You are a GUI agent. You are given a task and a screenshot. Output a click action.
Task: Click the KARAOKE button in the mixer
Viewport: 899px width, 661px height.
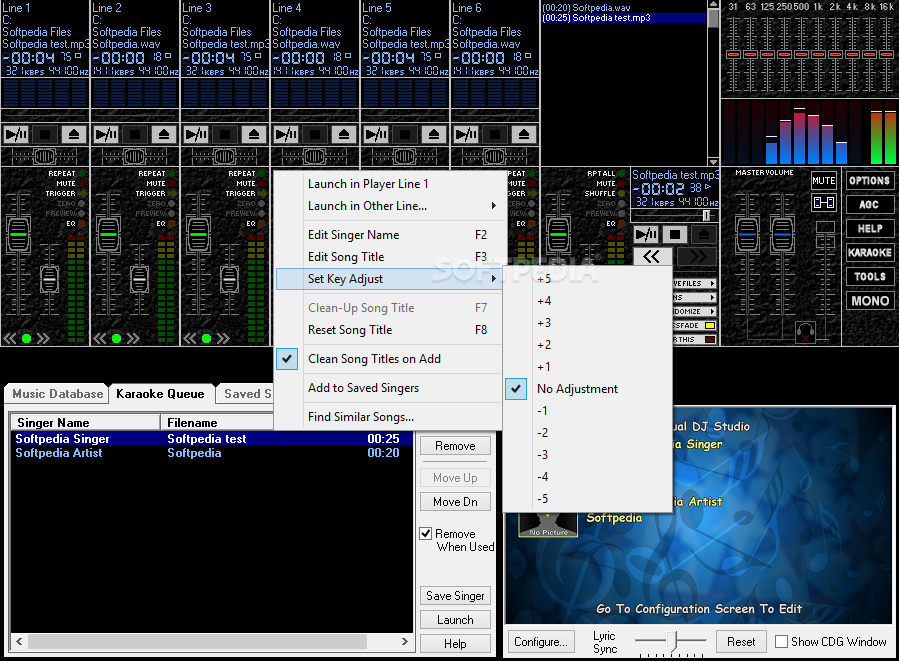[869, 253]
